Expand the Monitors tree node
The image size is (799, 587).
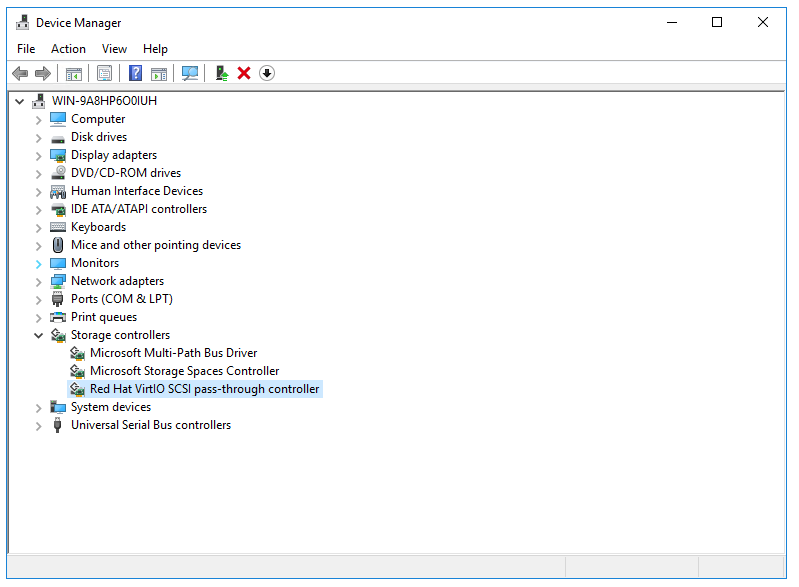(x=39, y=264)
